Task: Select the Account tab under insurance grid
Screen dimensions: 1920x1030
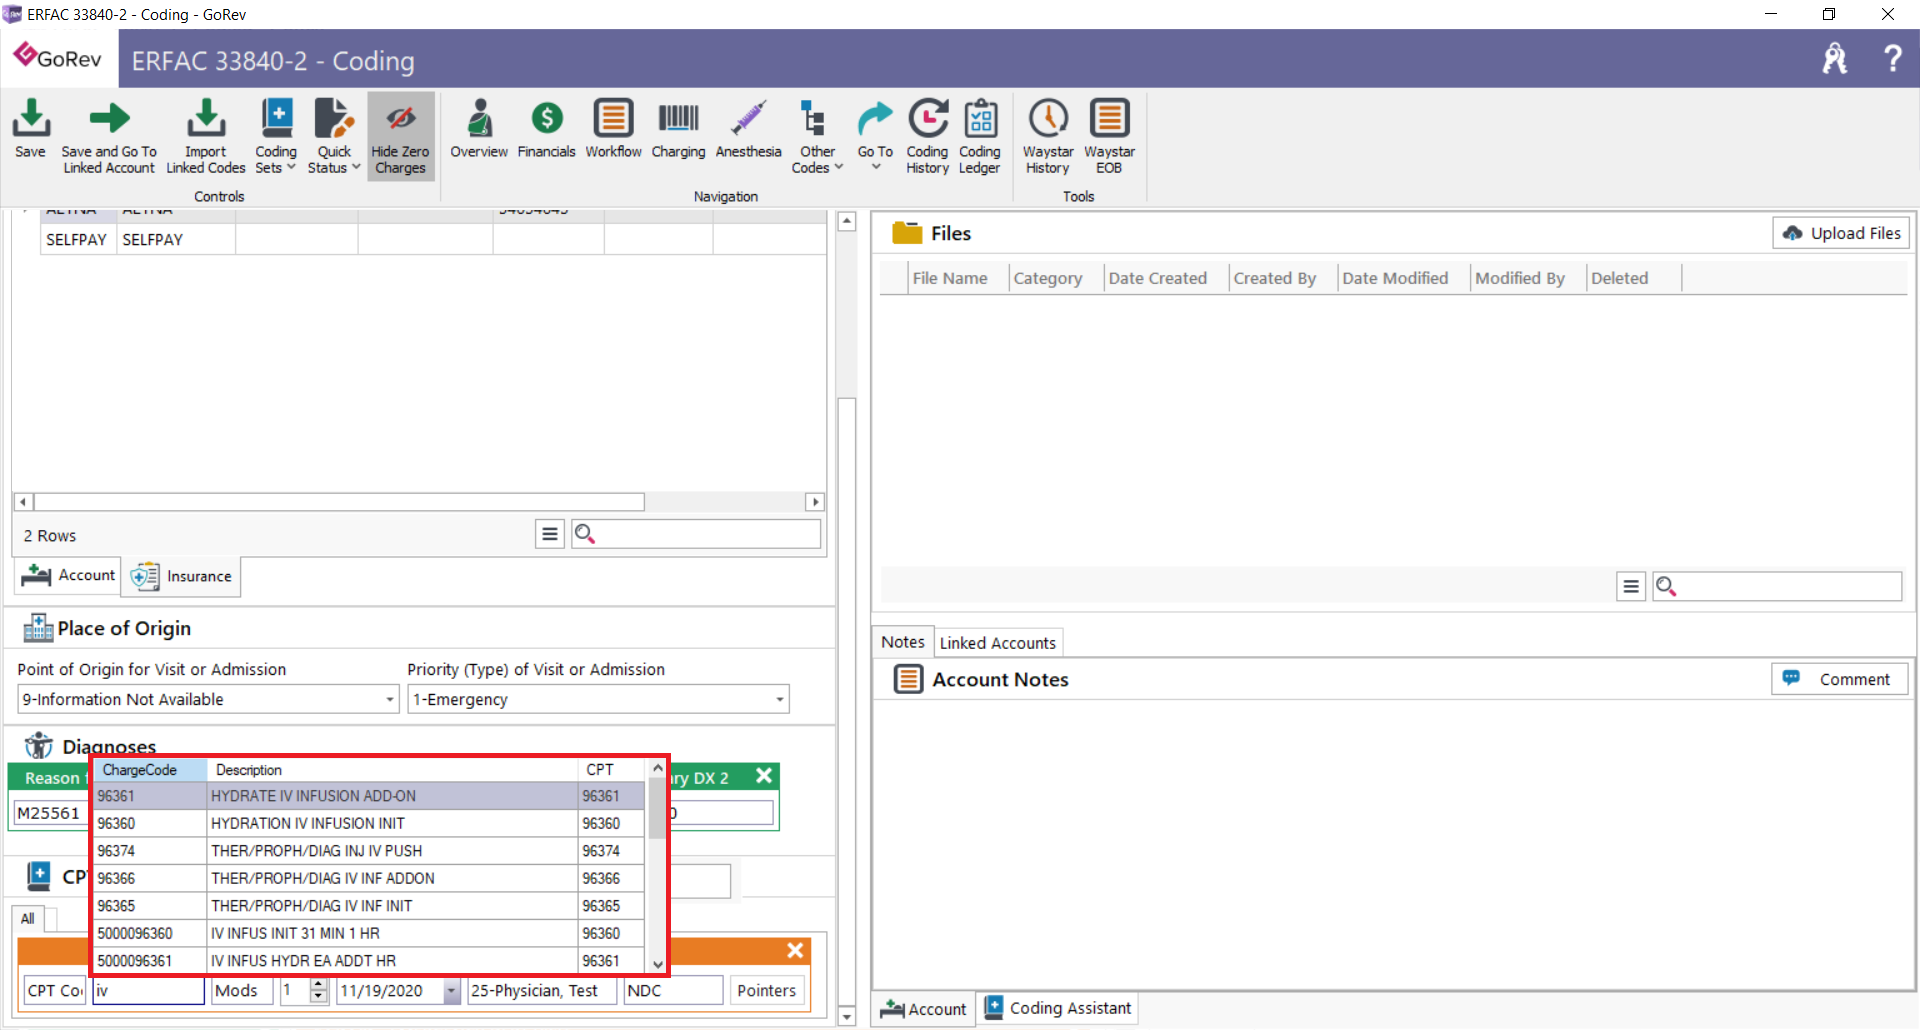Action: click(x=68, y=575)
